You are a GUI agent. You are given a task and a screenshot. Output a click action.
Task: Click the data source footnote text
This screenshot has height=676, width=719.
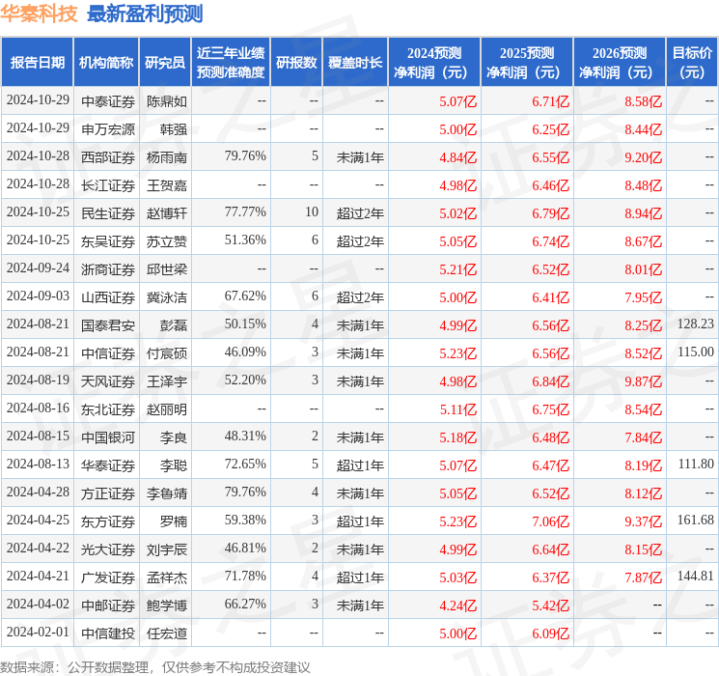[x=155, y=667]
